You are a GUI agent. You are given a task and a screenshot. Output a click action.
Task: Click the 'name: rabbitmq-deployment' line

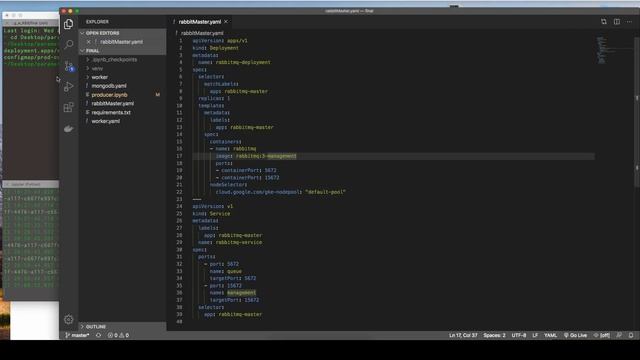coord(234,62)
